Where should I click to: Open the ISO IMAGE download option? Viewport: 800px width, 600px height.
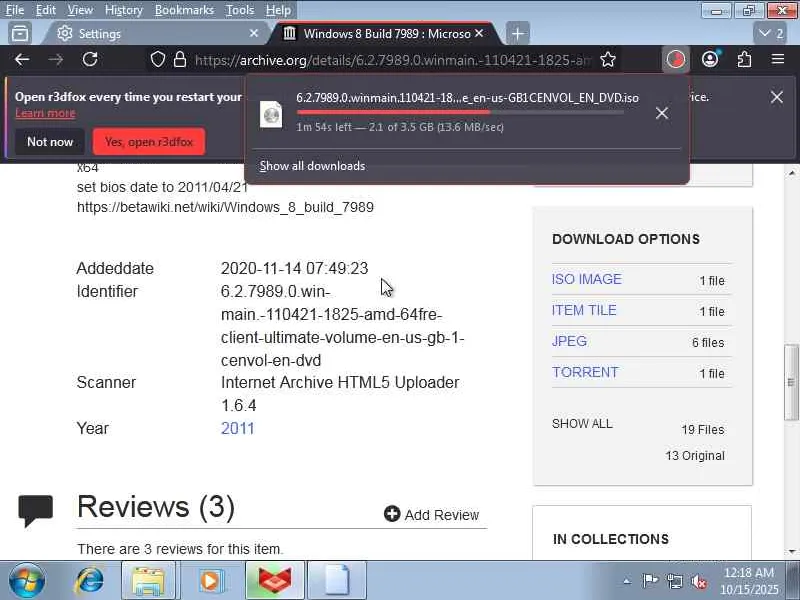click(586, 279)
